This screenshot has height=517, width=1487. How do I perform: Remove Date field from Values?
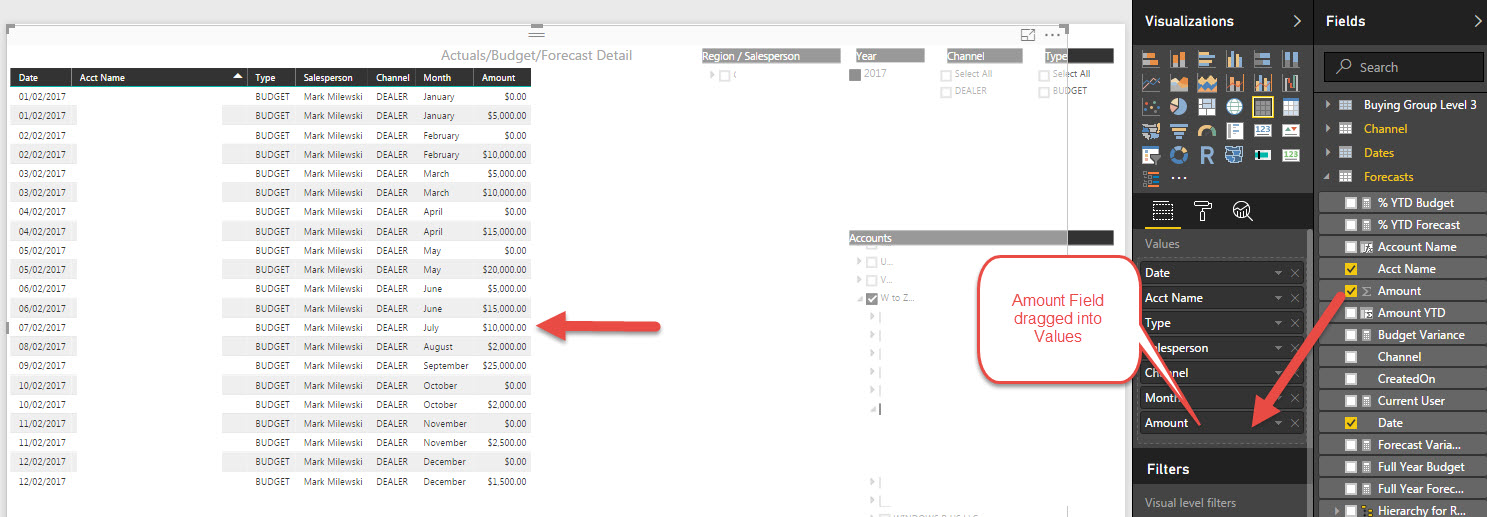point(1295,273)
